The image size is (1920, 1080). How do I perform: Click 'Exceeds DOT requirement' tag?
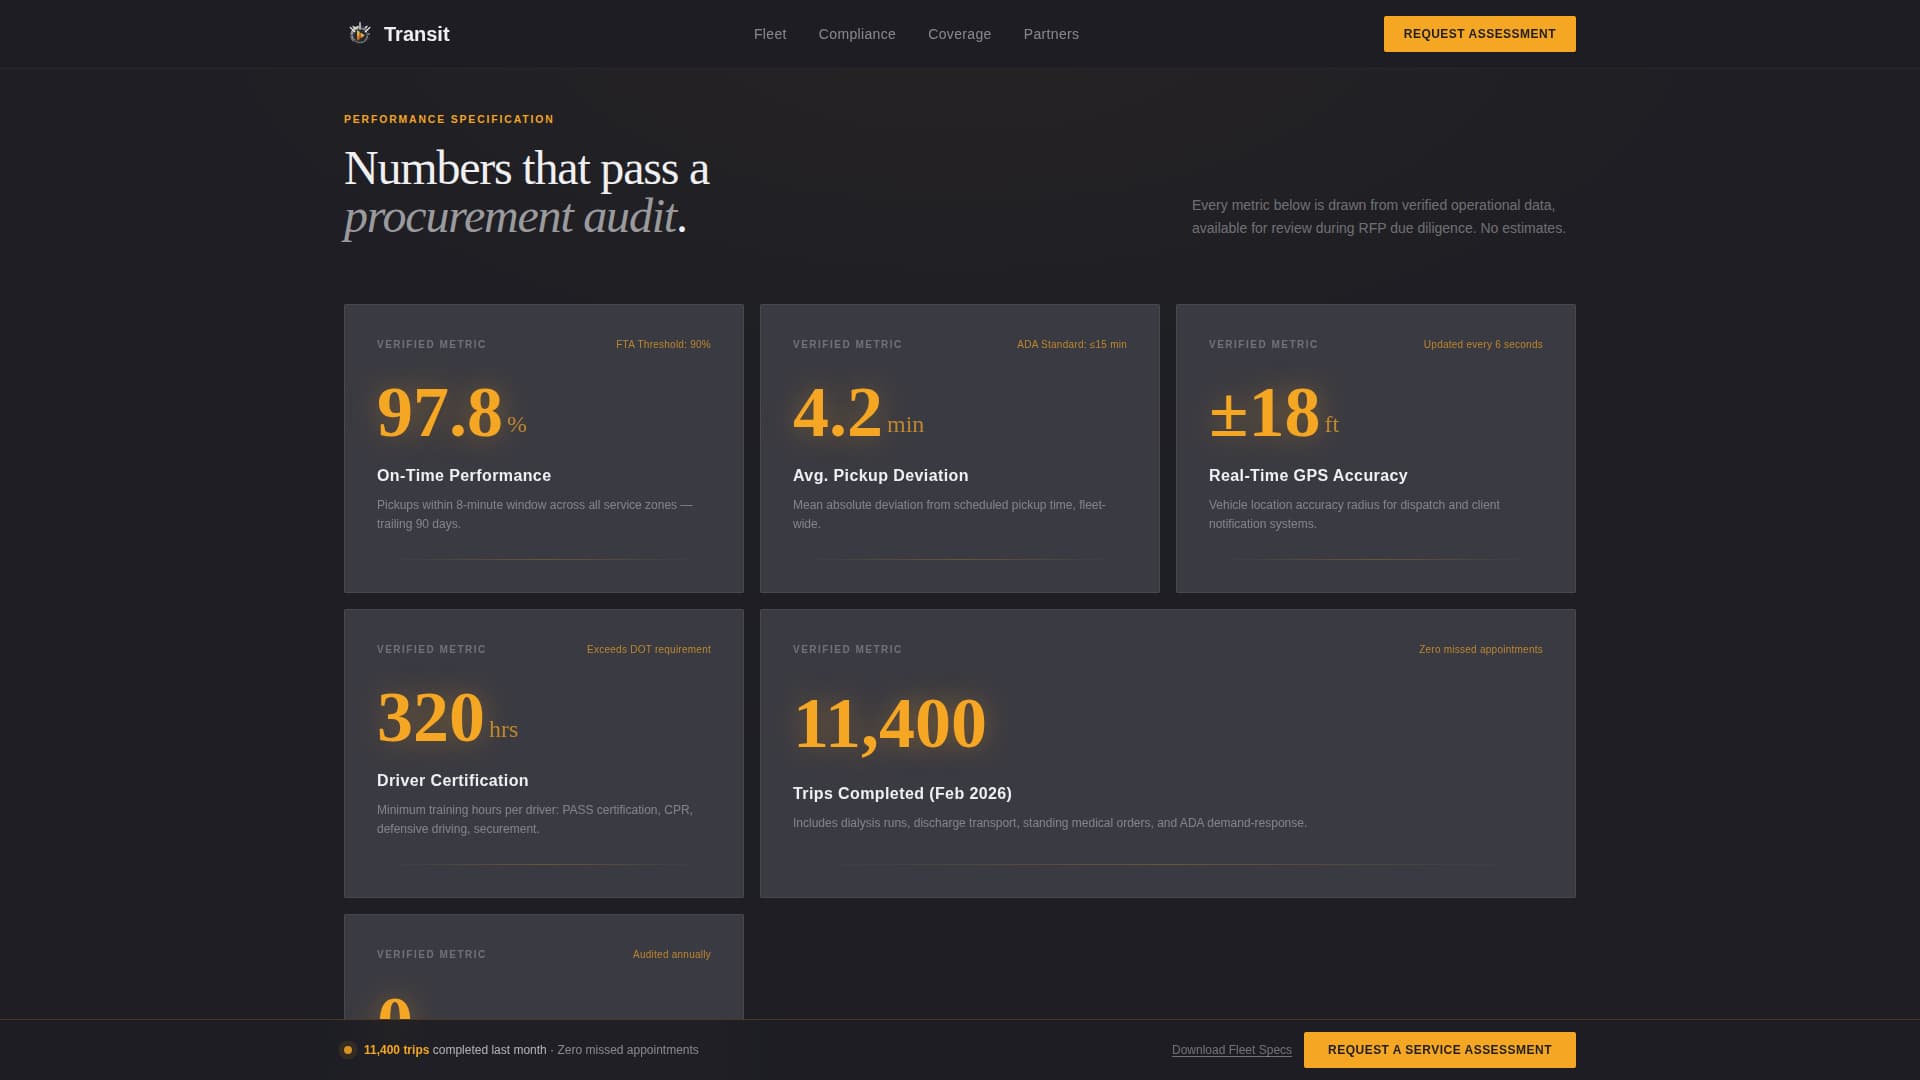649,649
